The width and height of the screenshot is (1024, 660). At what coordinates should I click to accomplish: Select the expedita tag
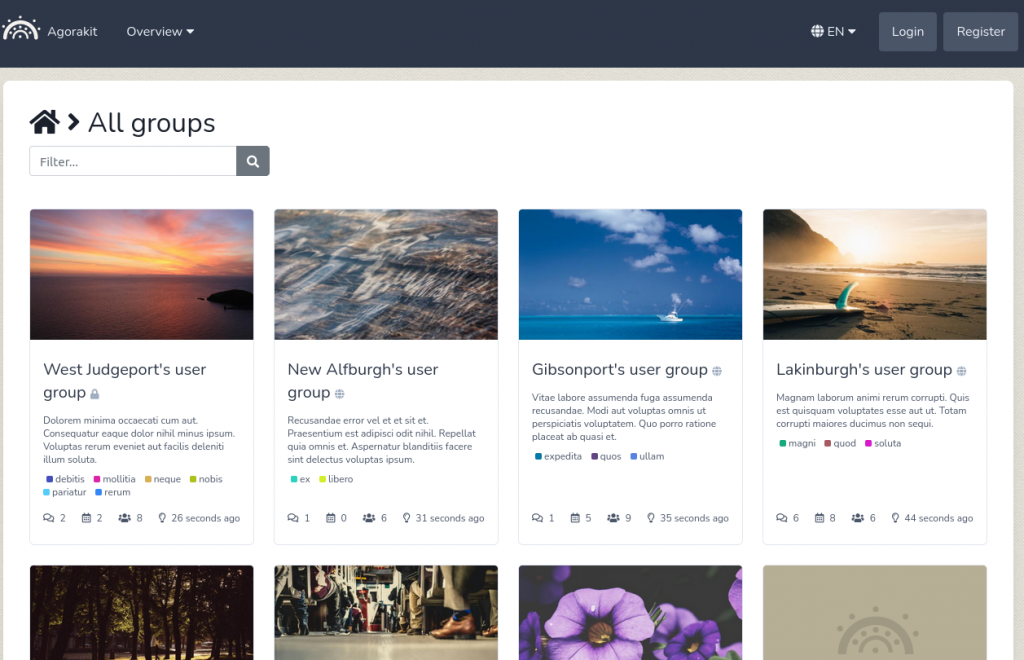558,456
